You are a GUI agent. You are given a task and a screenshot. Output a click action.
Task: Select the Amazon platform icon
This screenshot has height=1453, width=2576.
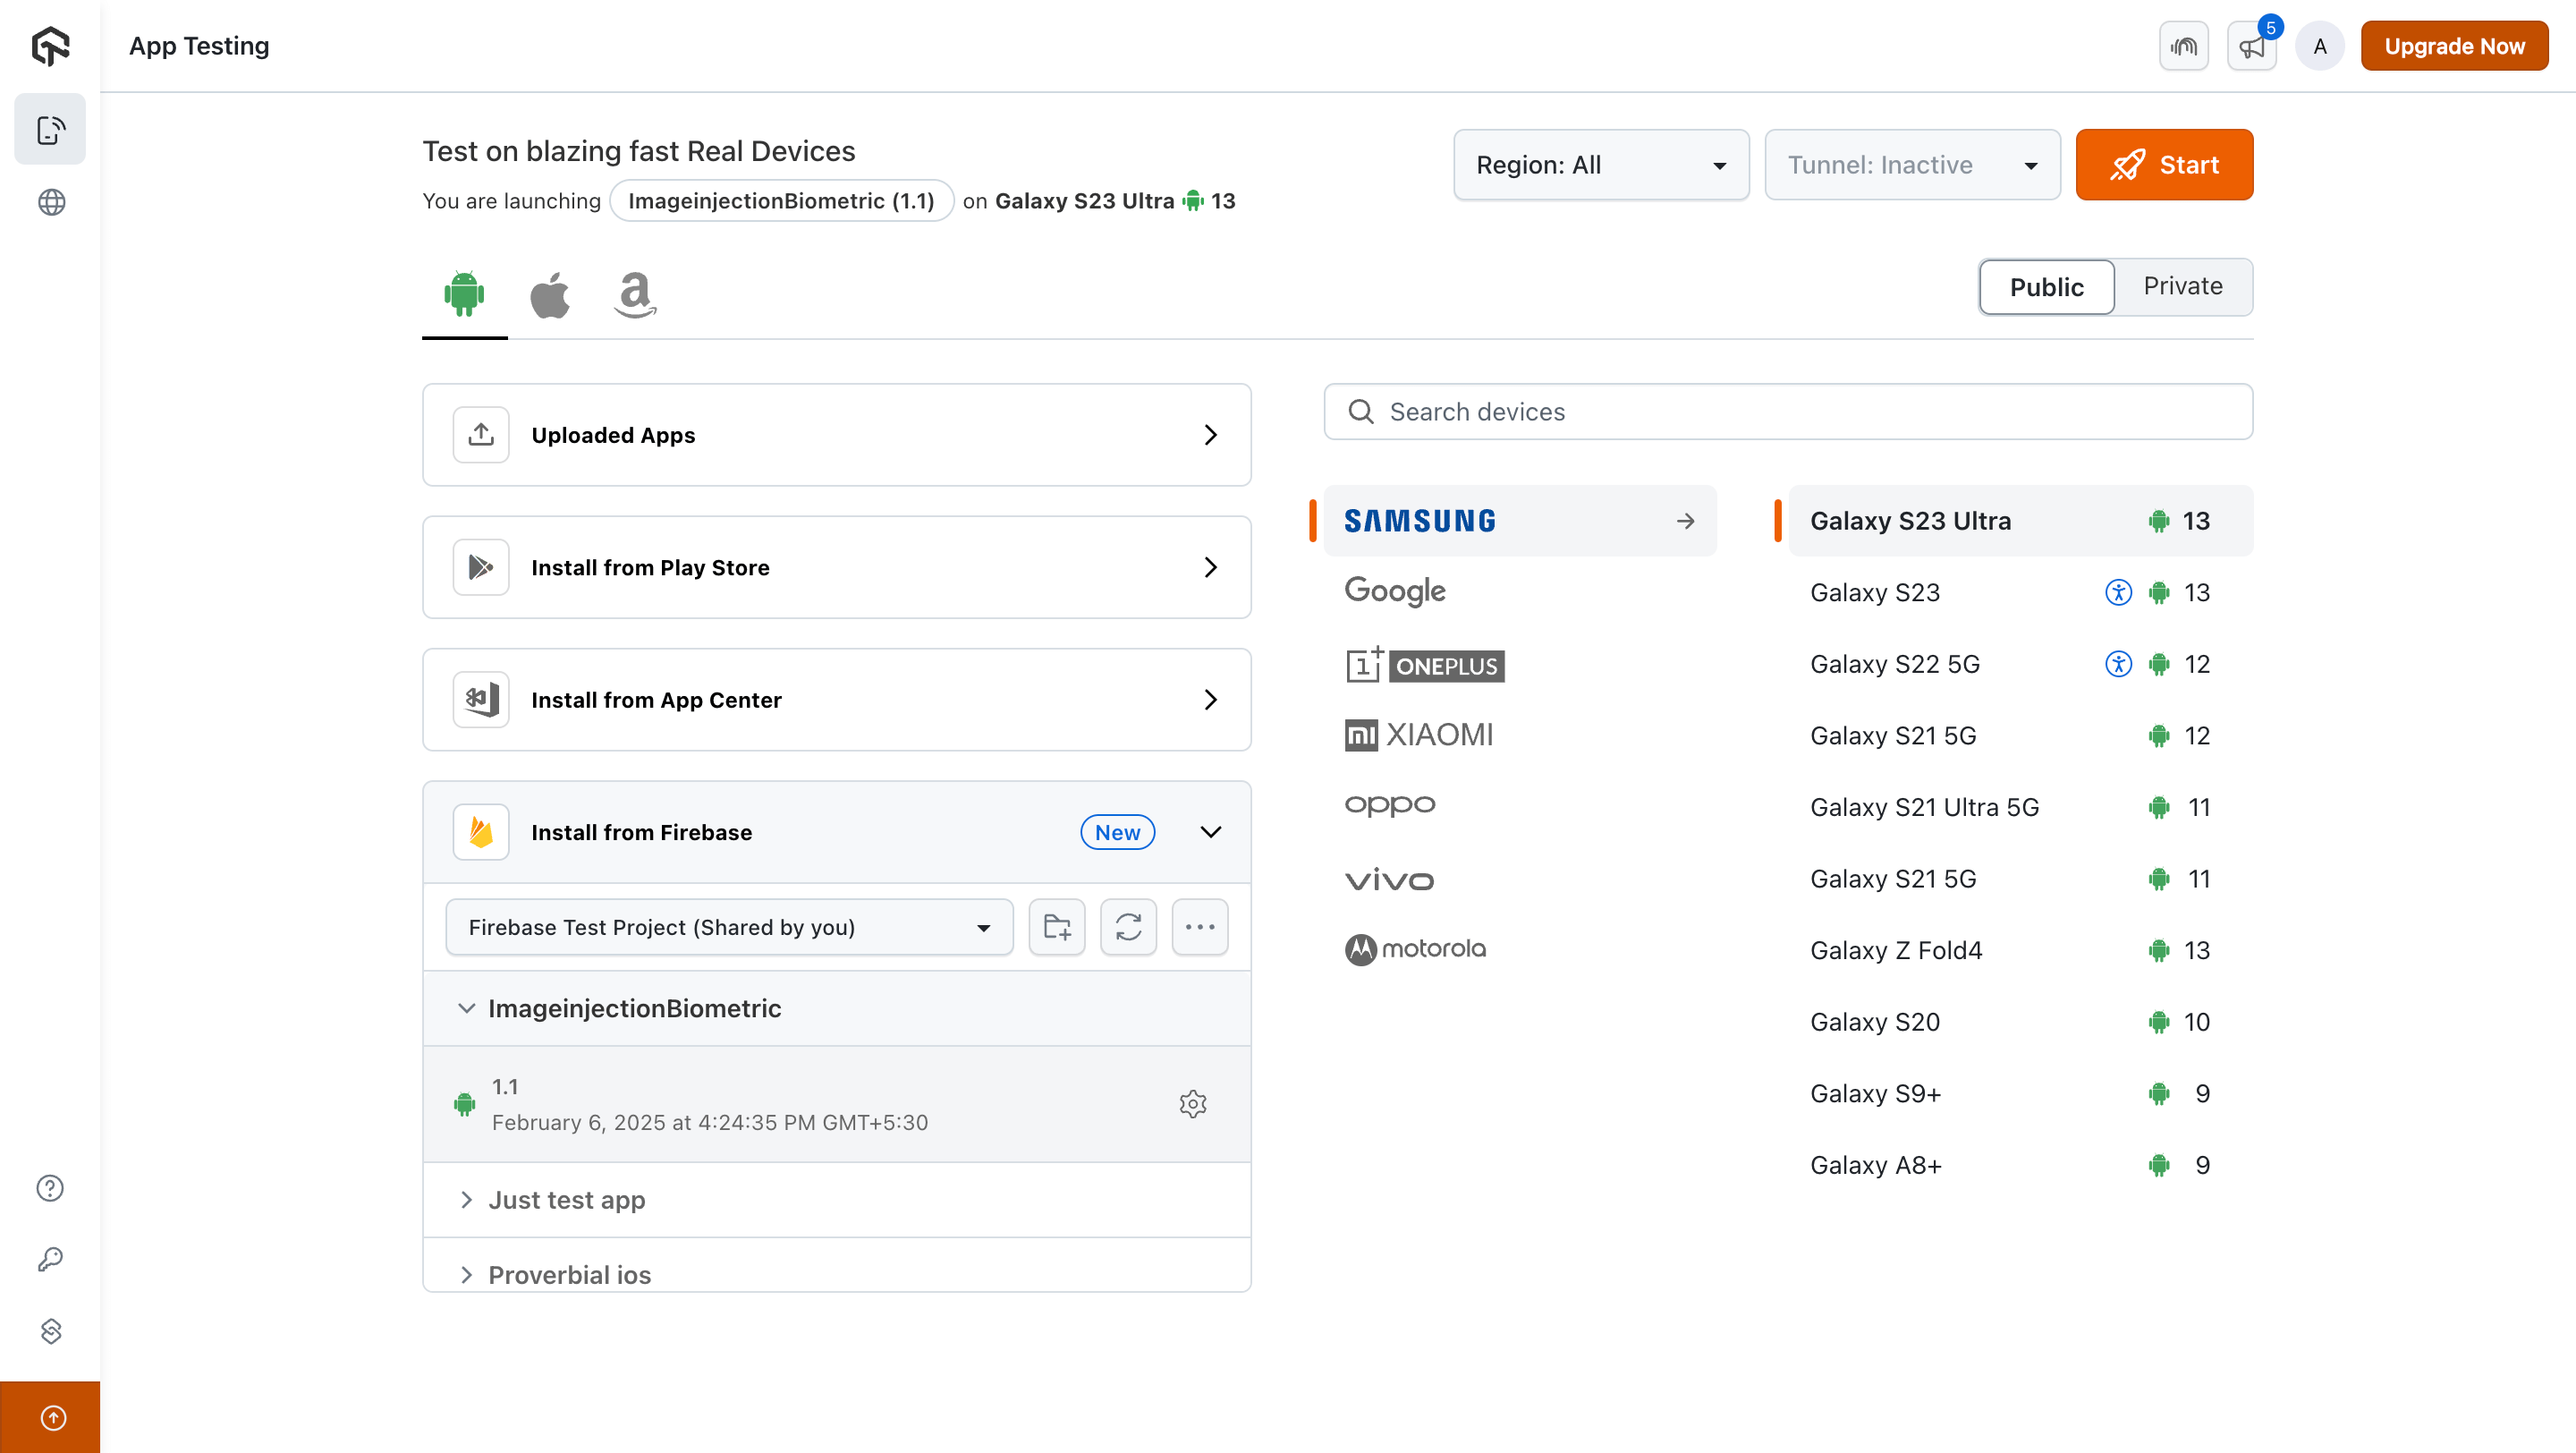click(x=634, y=295)
